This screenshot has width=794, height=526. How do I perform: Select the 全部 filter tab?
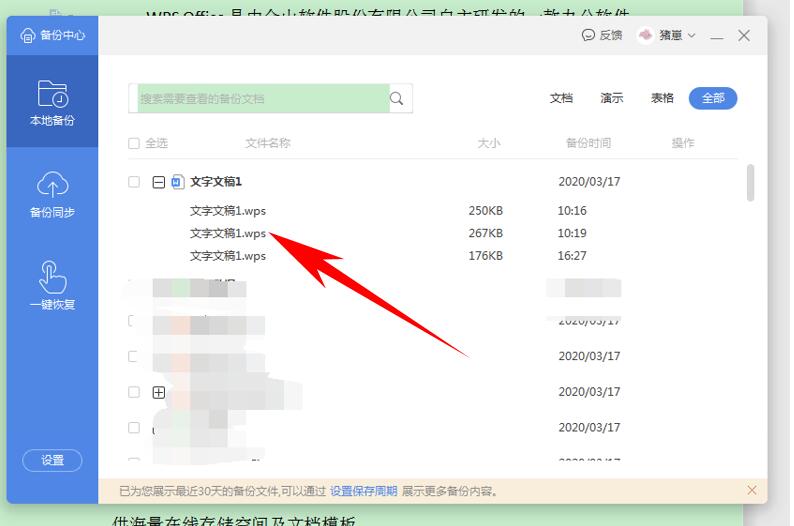tap(712, 98)
